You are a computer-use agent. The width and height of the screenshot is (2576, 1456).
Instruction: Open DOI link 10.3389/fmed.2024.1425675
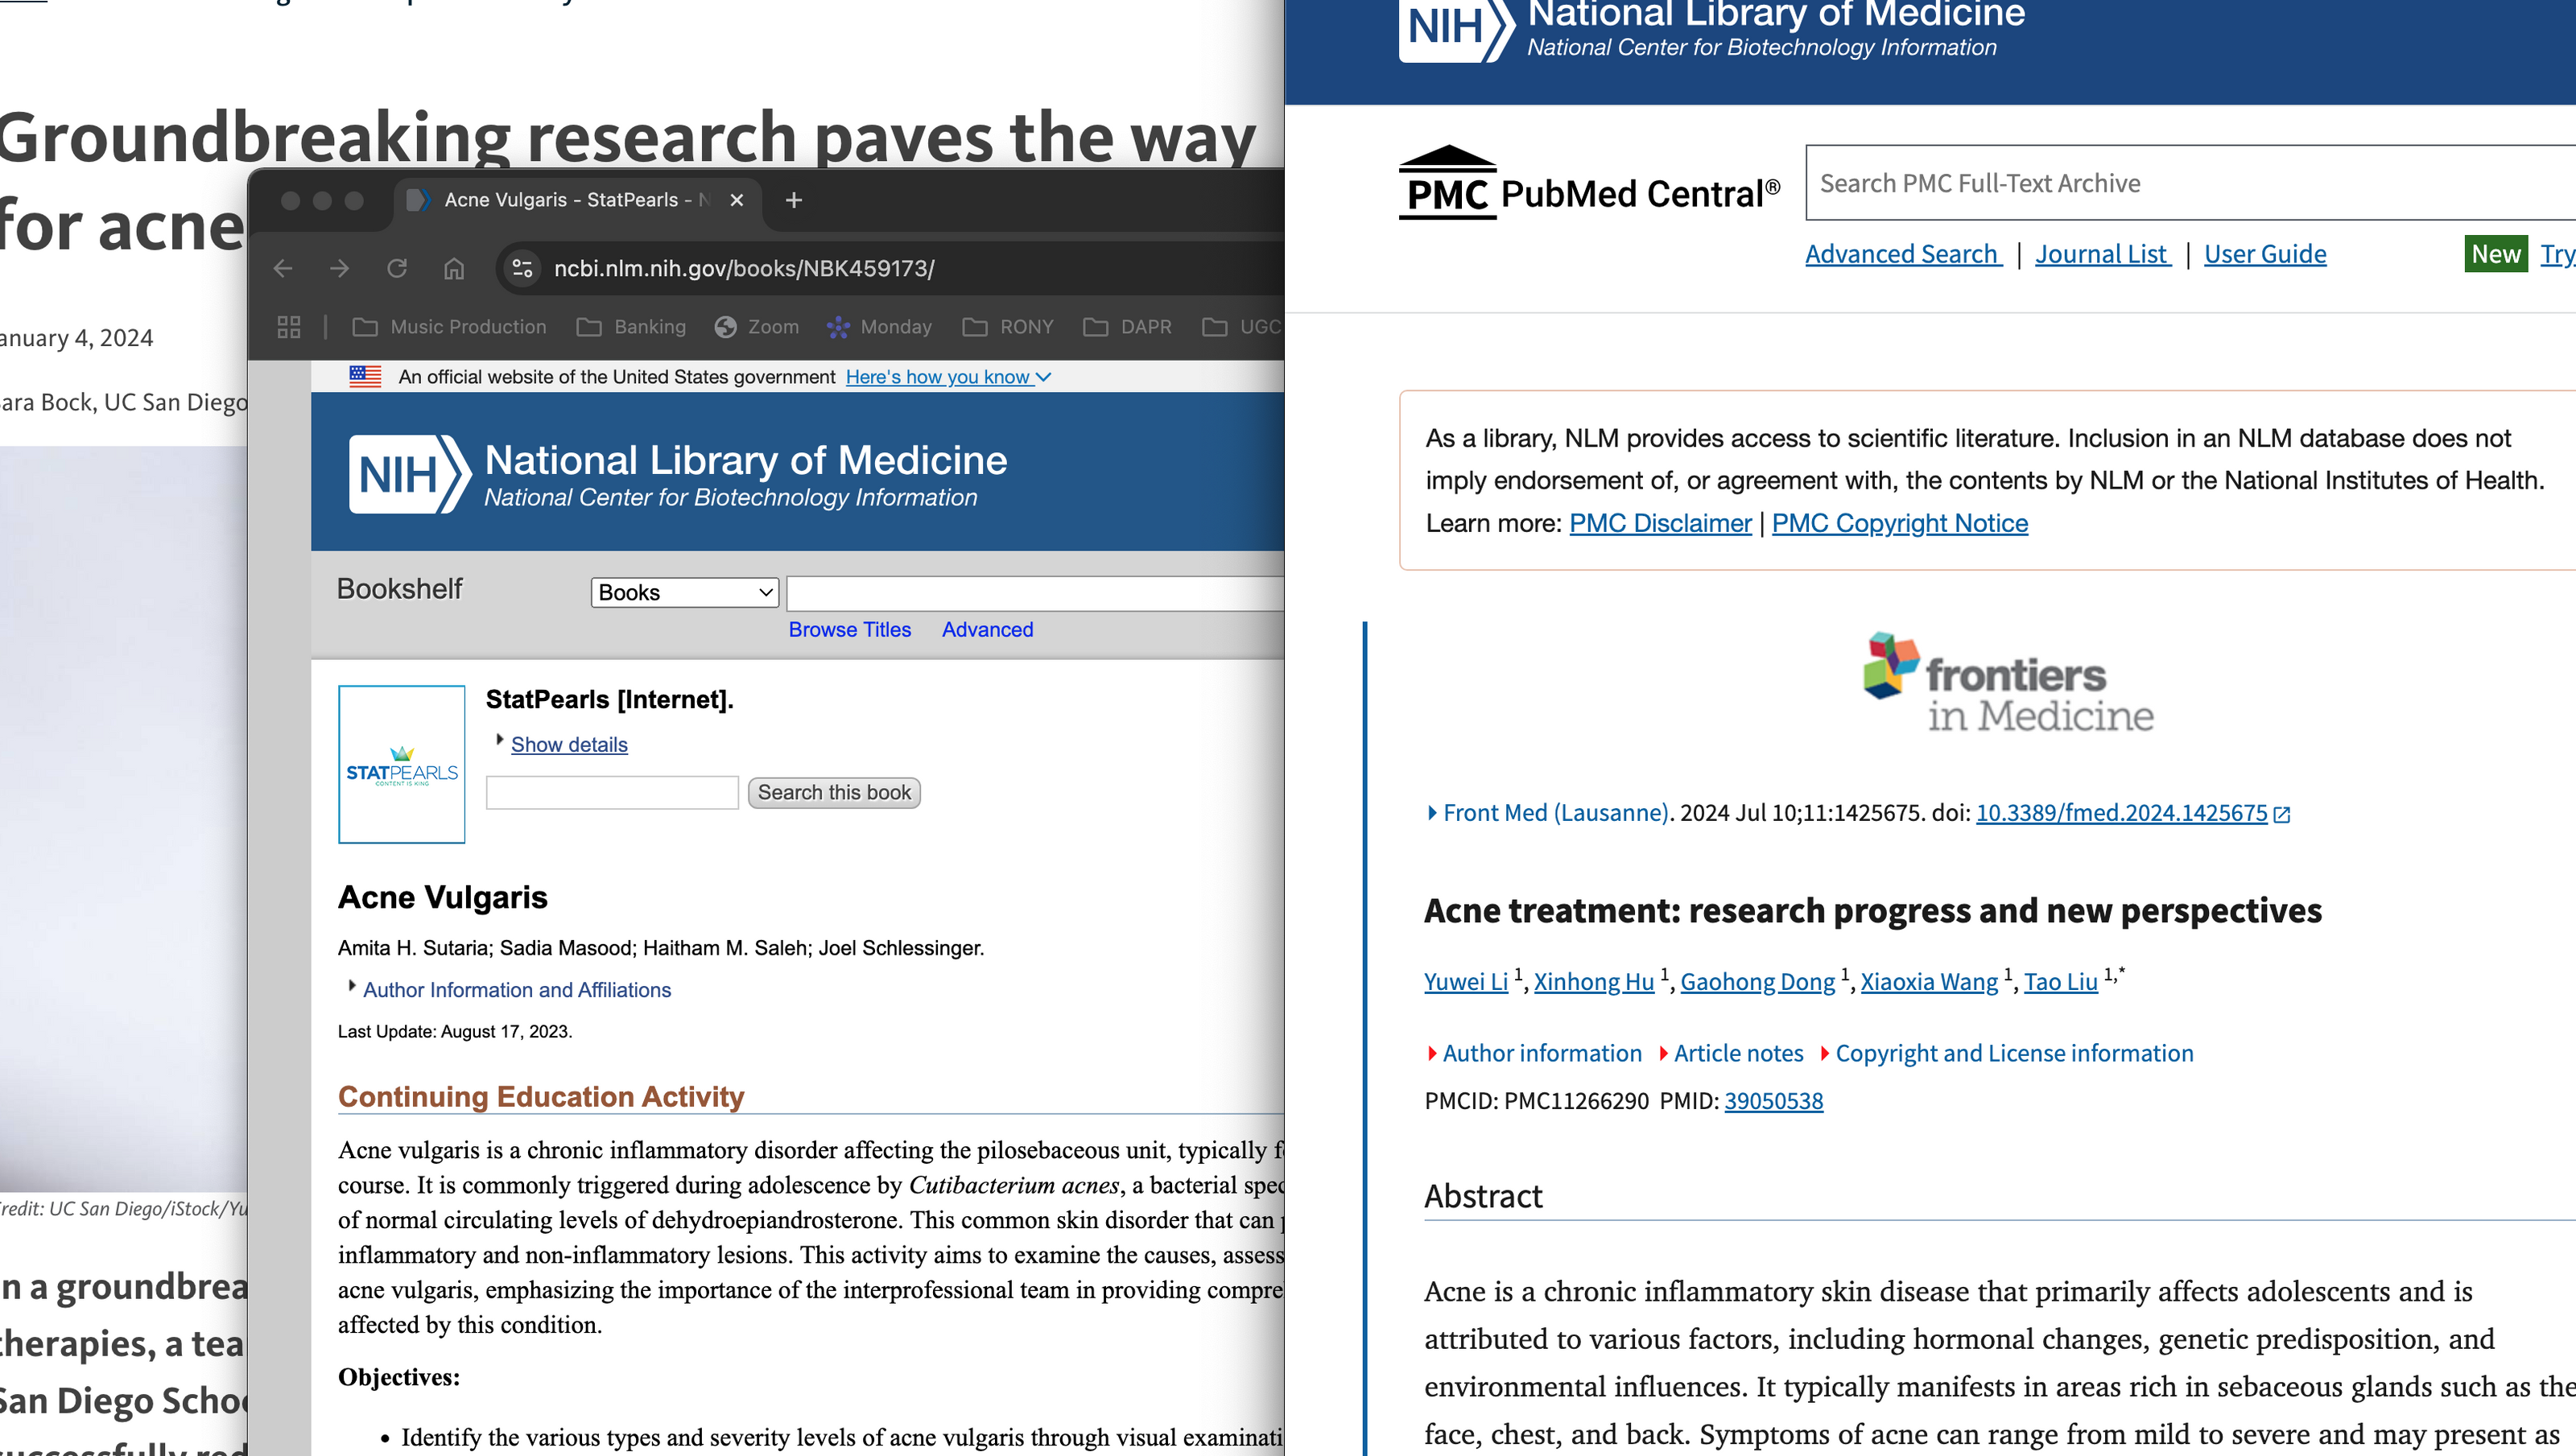point(2121,813)
